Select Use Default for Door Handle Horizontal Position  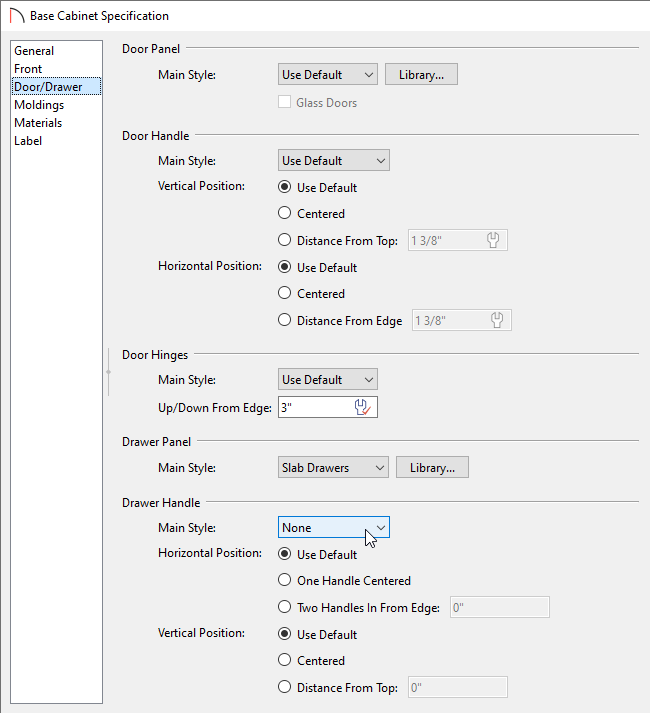click(x=284, y=267)
